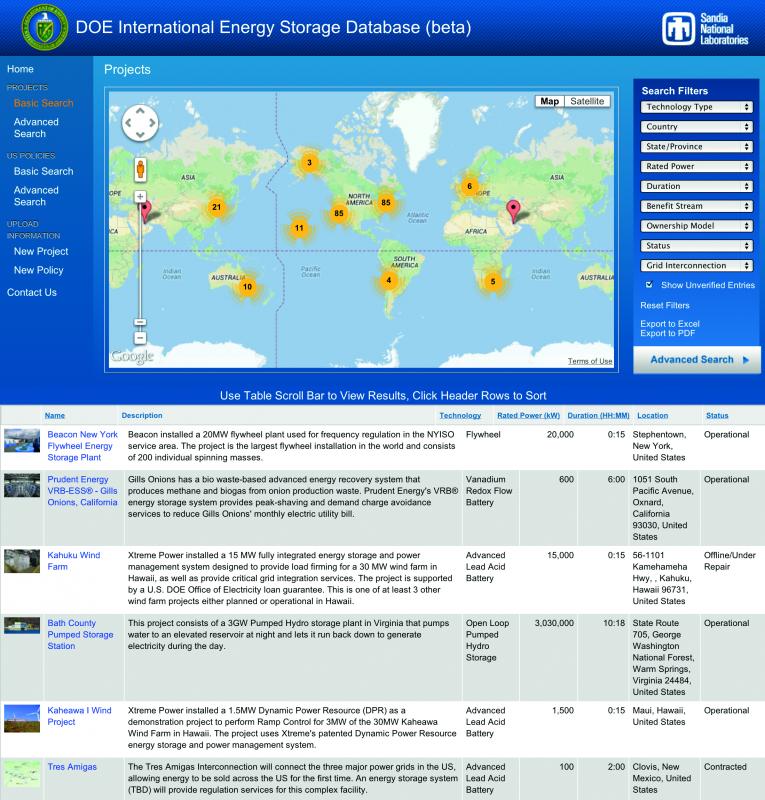Click the red pin marker beside the zoom slider

146,212
